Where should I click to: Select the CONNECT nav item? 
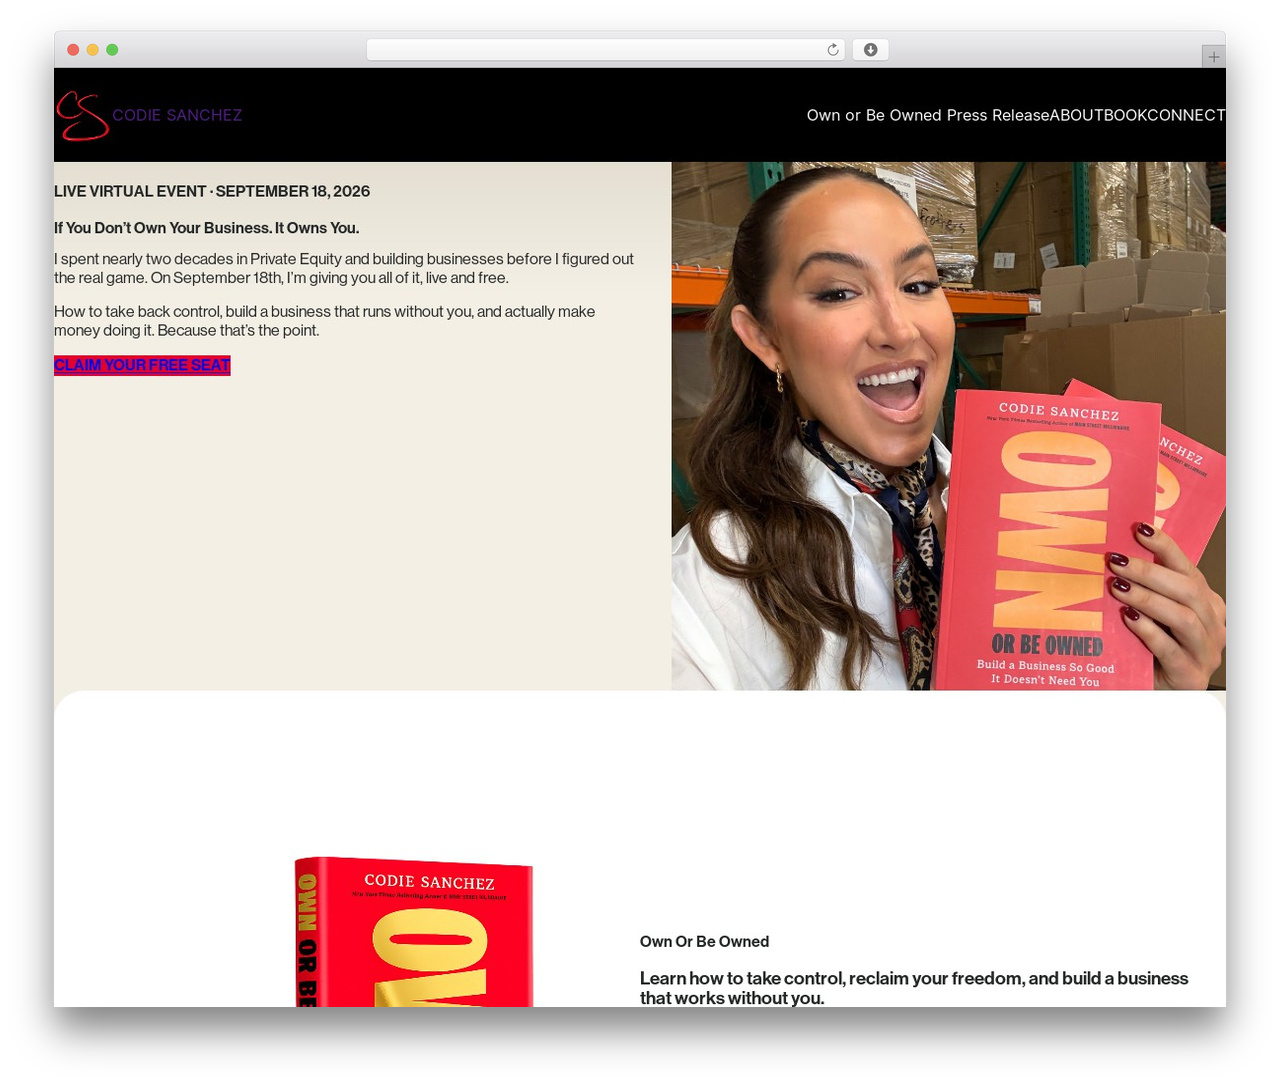click(1186, 115)
